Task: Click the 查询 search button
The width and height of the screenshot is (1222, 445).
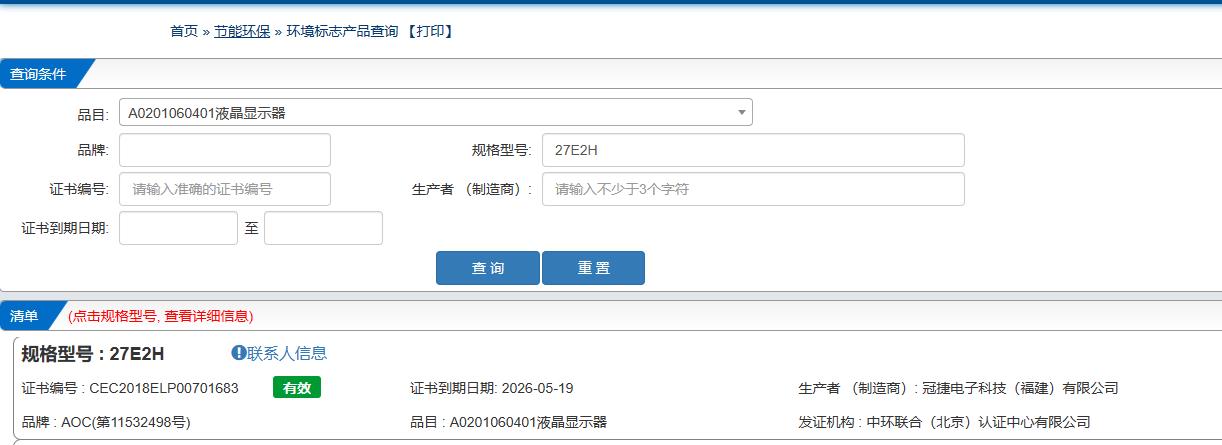Action: tap(488, 268)
